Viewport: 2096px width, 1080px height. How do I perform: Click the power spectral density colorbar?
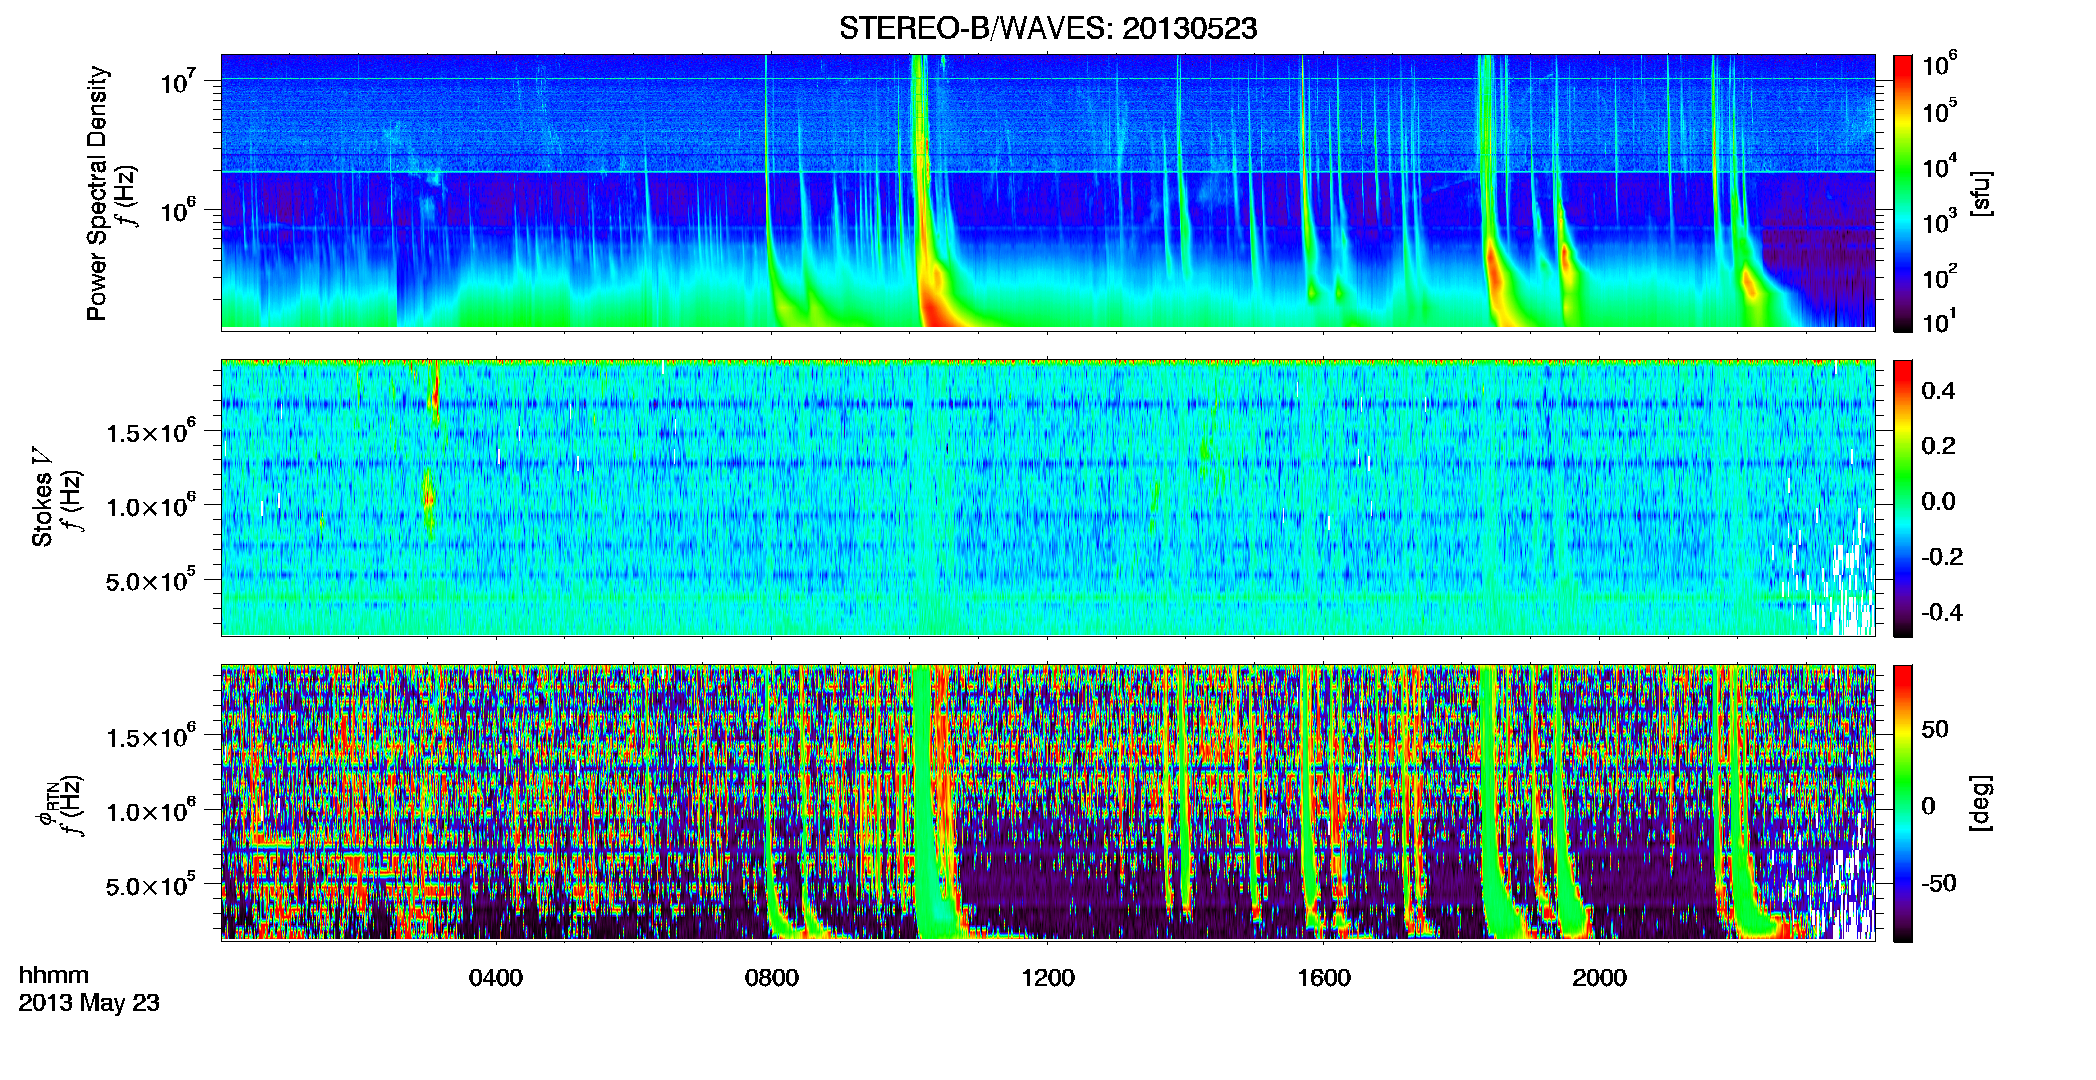[1903, 193]
